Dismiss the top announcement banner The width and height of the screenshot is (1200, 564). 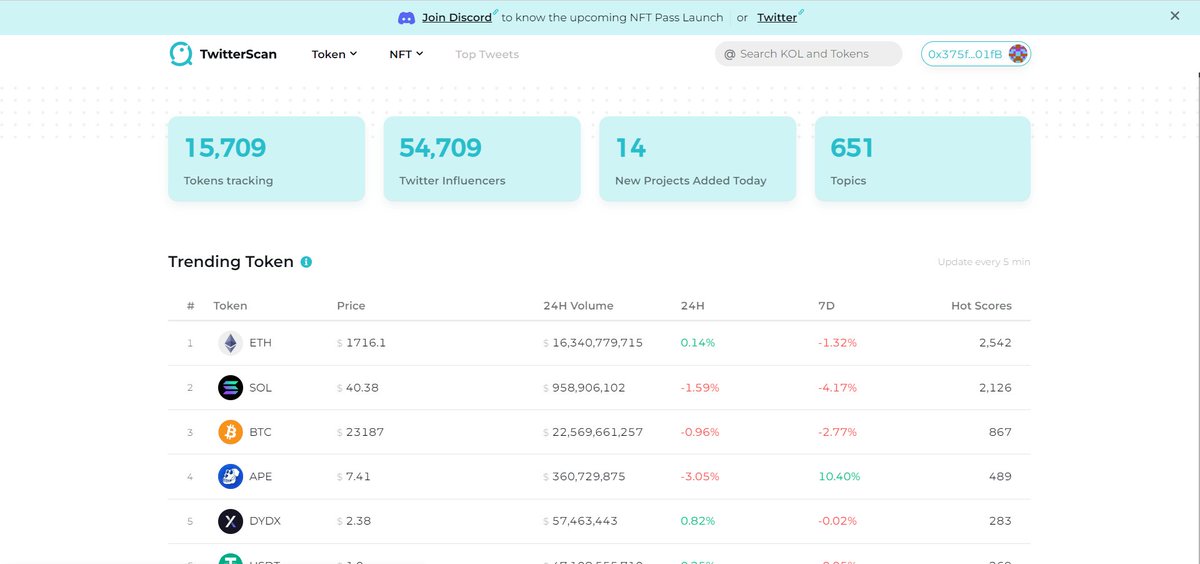pyautogui.click(x=1175, y=16)
